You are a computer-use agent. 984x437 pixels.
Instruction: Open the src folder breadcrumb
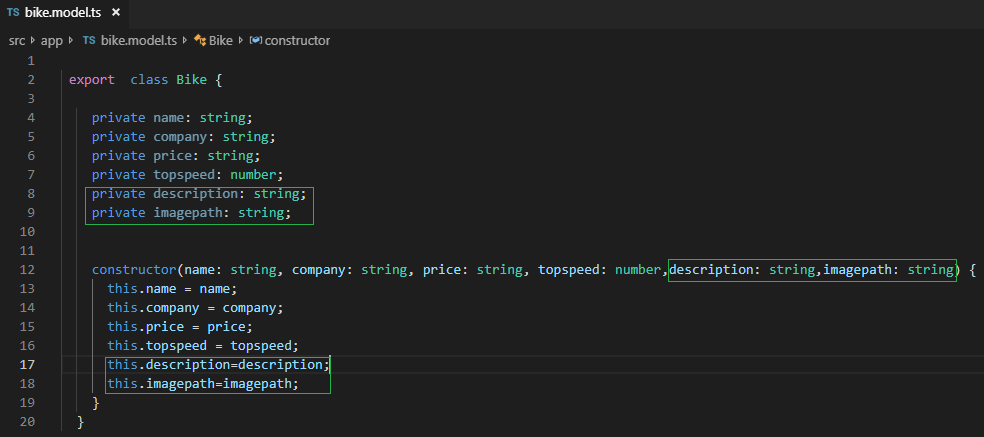17,41
